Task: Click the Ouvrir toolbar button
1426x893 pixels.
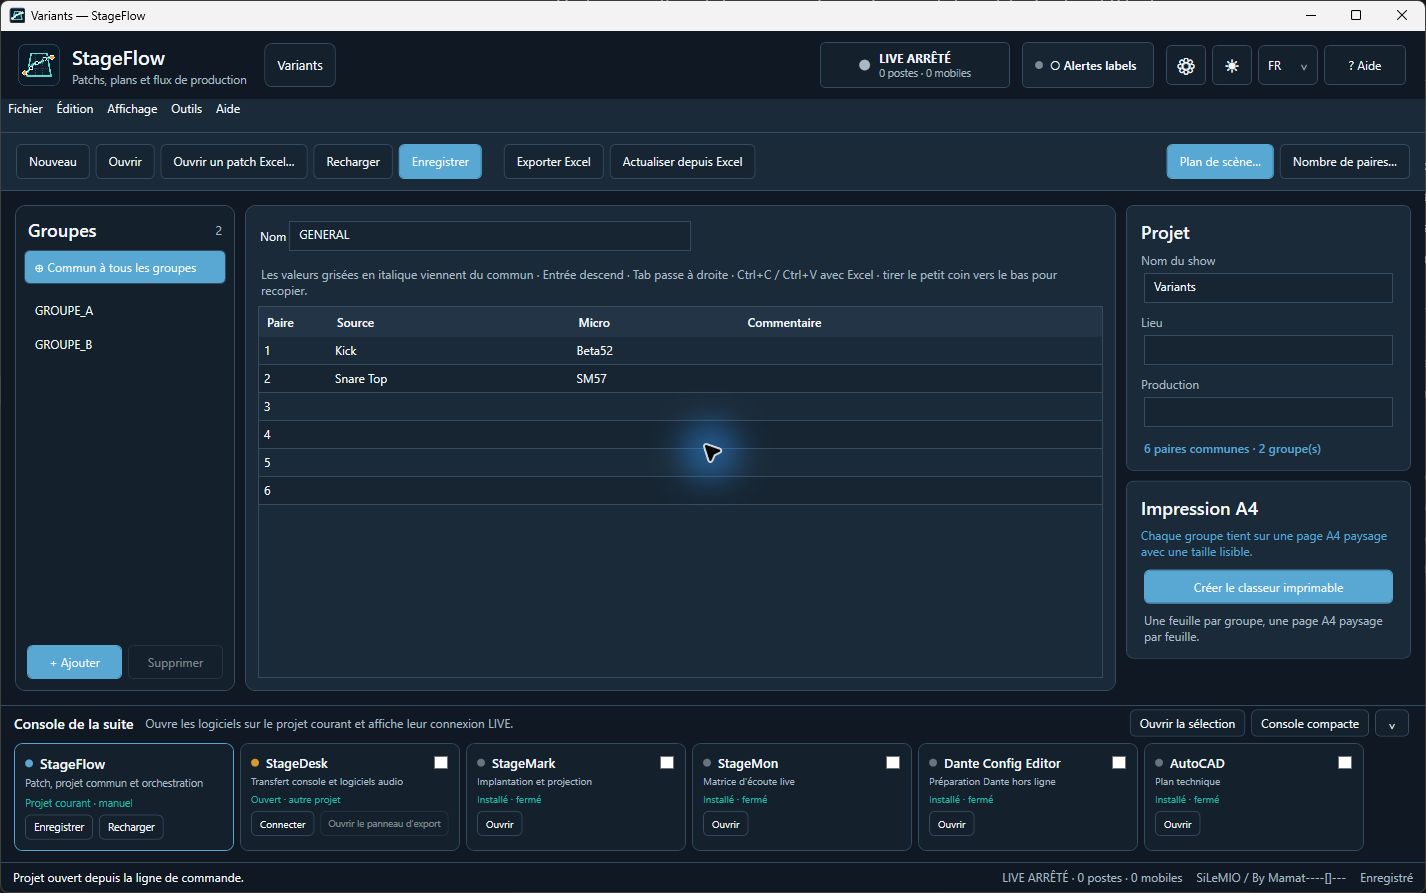Action: pos(125,162)
